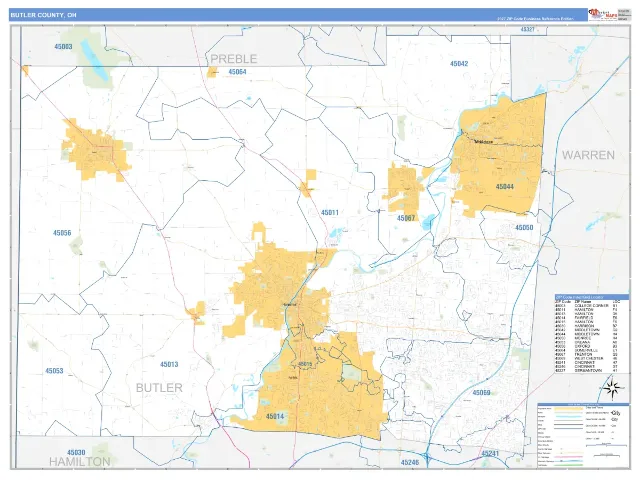Click the ZIP code label 45044
Image resolution: width=640 pixels, height=480 pixels.
504,187
